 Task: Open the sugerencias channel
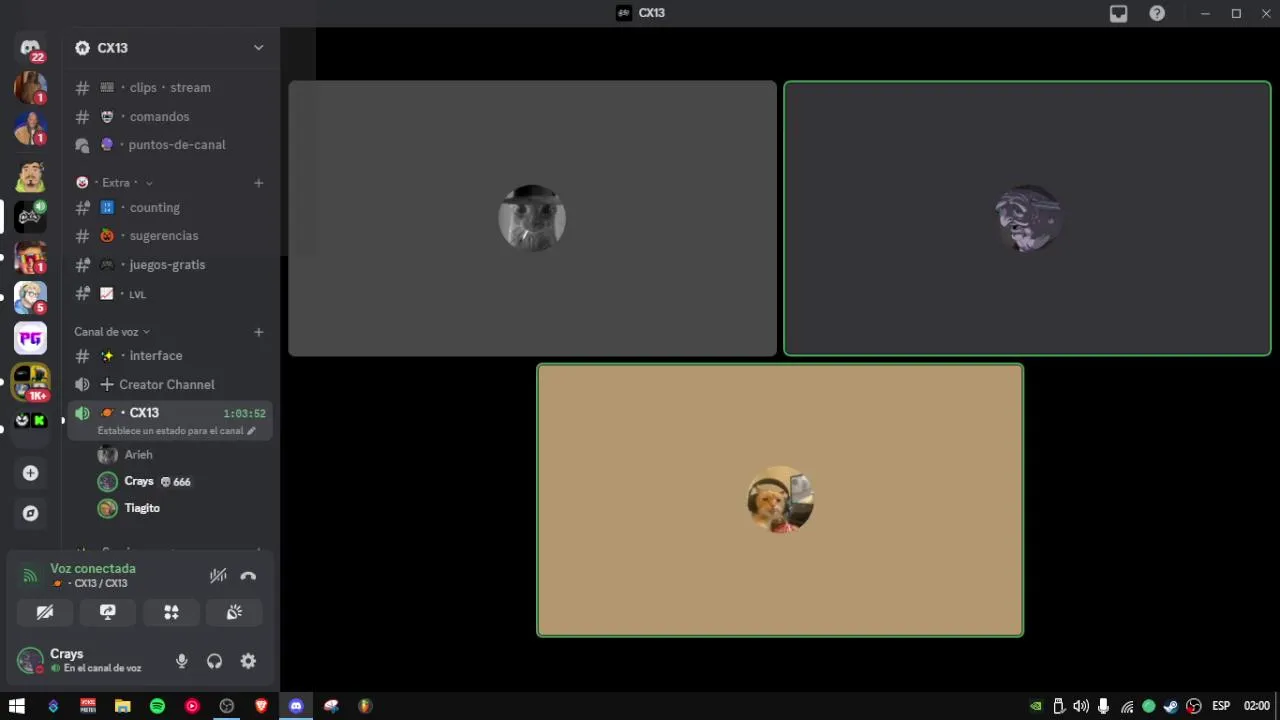tap(170, 236)
